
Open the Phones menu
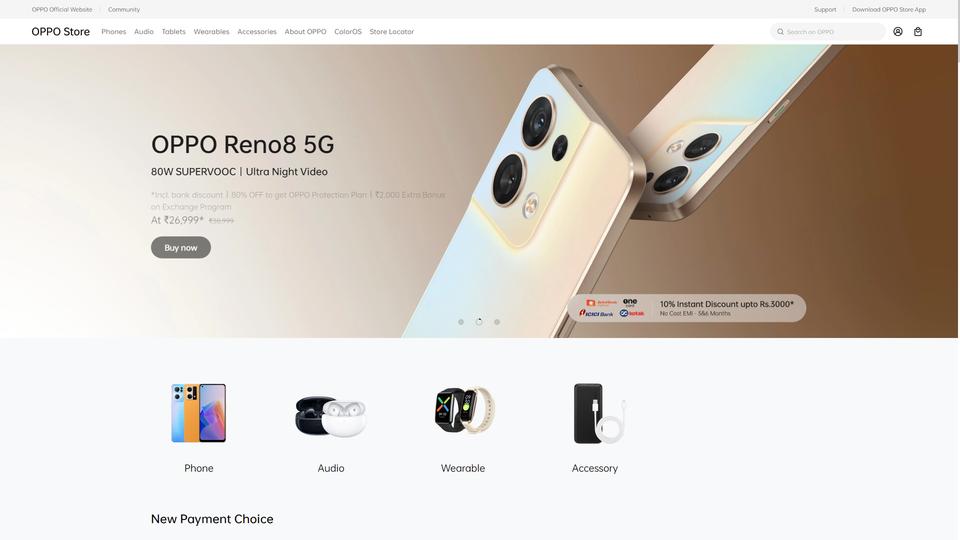114,32
